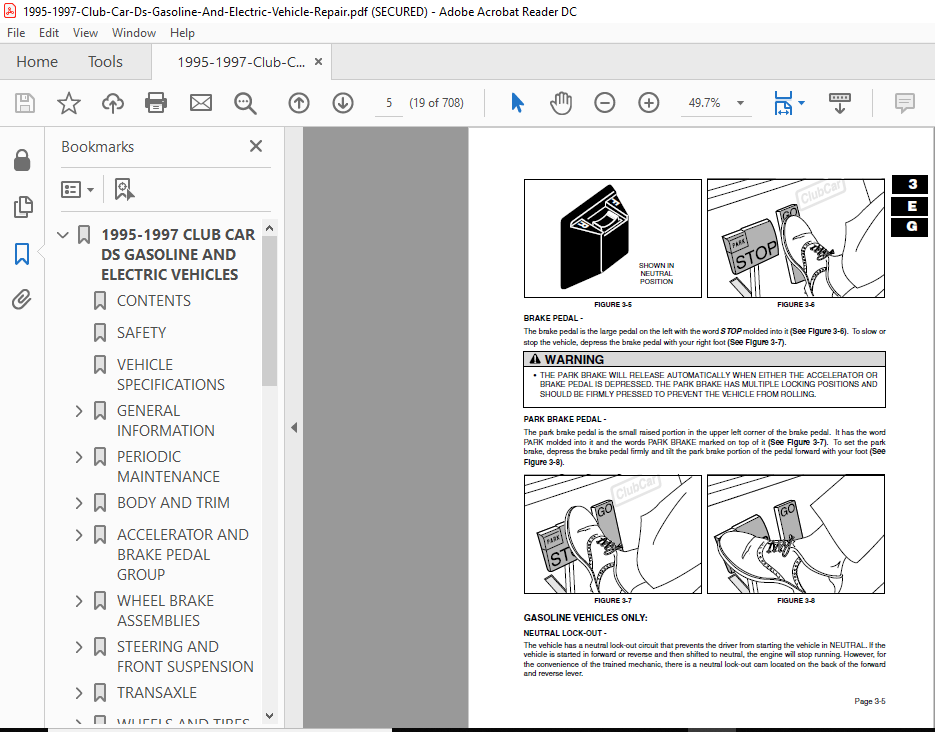Open WHEEL BRAKE ASSEMBLIES bookmark
The image size is (935, 732).
(165, 611)
